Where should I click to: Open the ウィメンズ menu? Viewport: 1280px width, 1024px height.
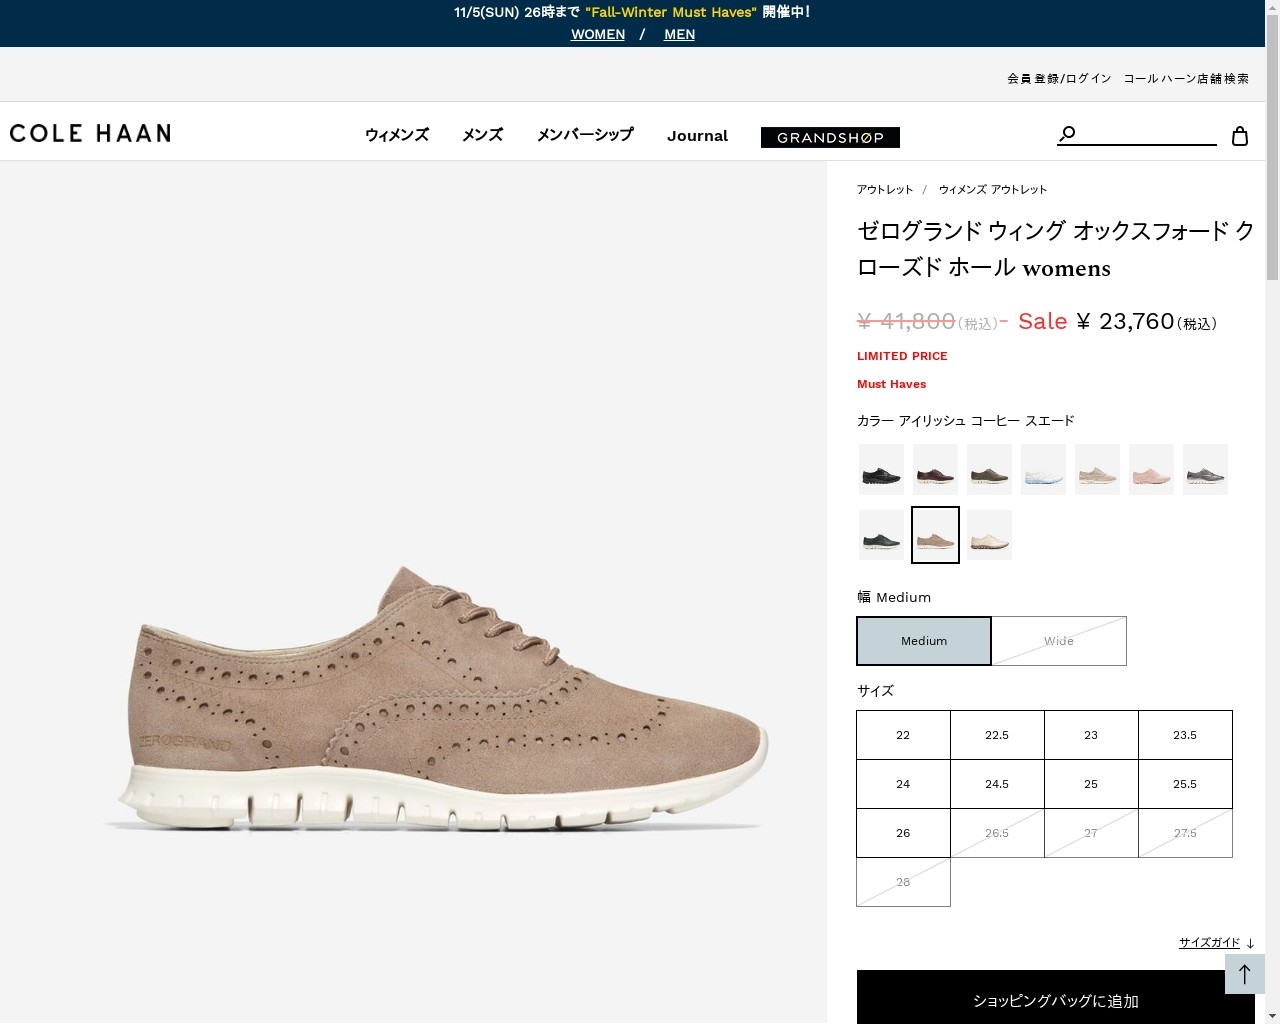(397, 135)
